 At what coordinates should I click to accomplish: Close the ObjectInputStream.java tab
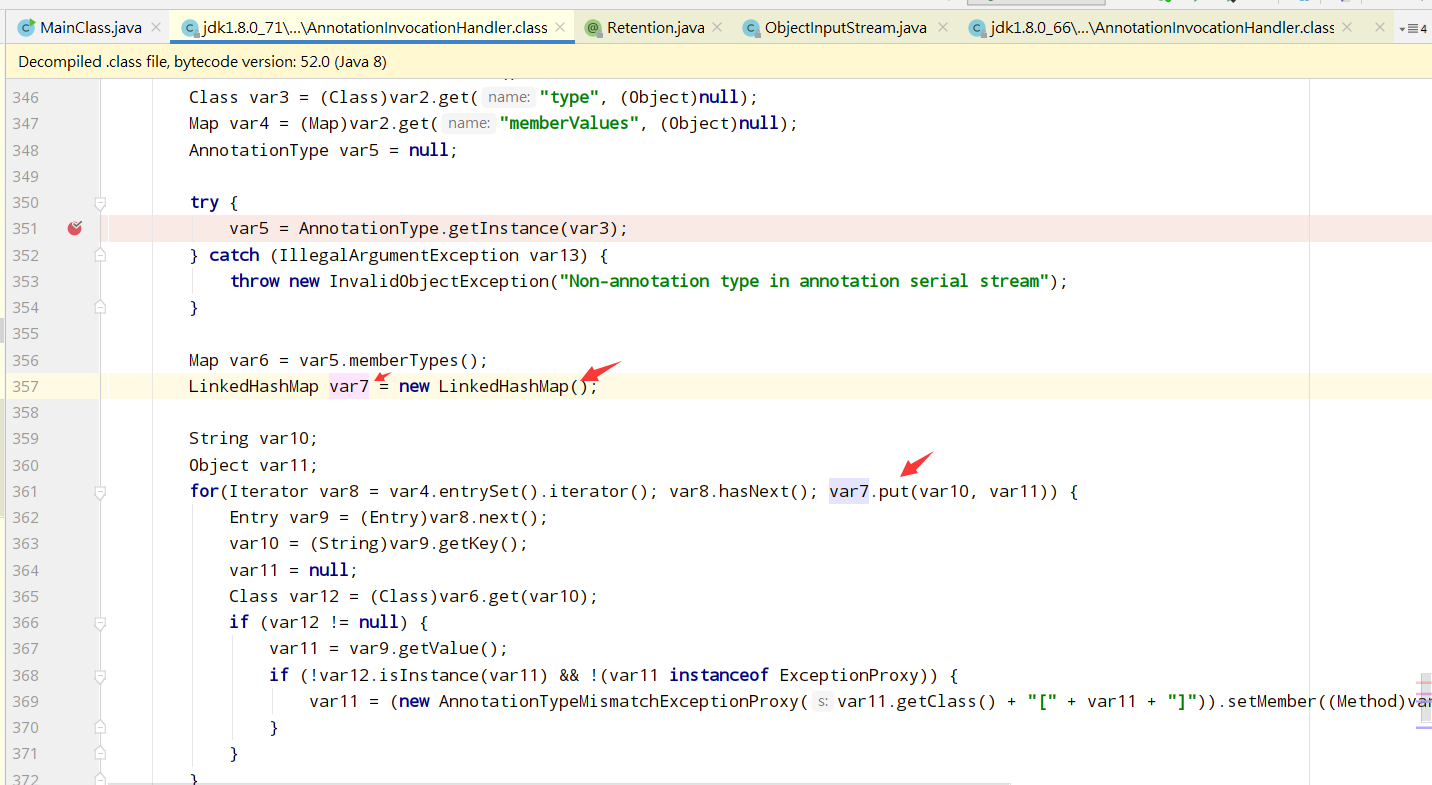coord(941,27)
